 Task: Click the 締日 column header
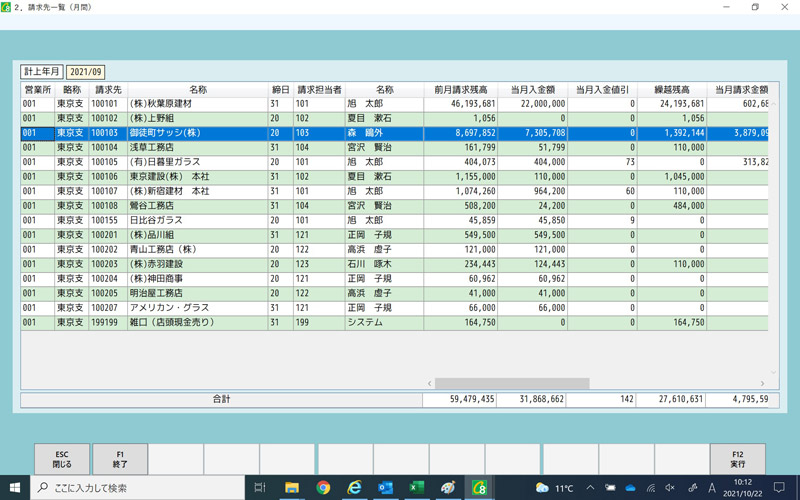click(x=281, y=90)
